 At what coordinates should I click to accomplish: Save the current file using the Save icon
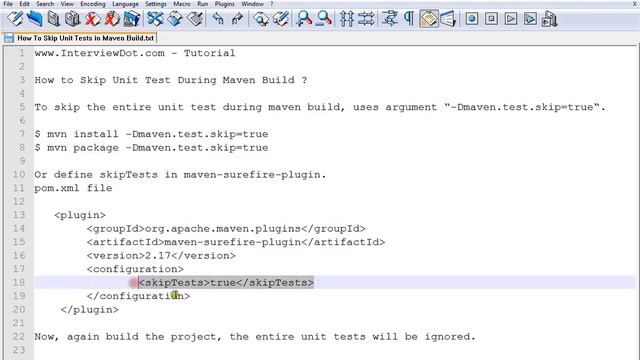tap(53, 19)
